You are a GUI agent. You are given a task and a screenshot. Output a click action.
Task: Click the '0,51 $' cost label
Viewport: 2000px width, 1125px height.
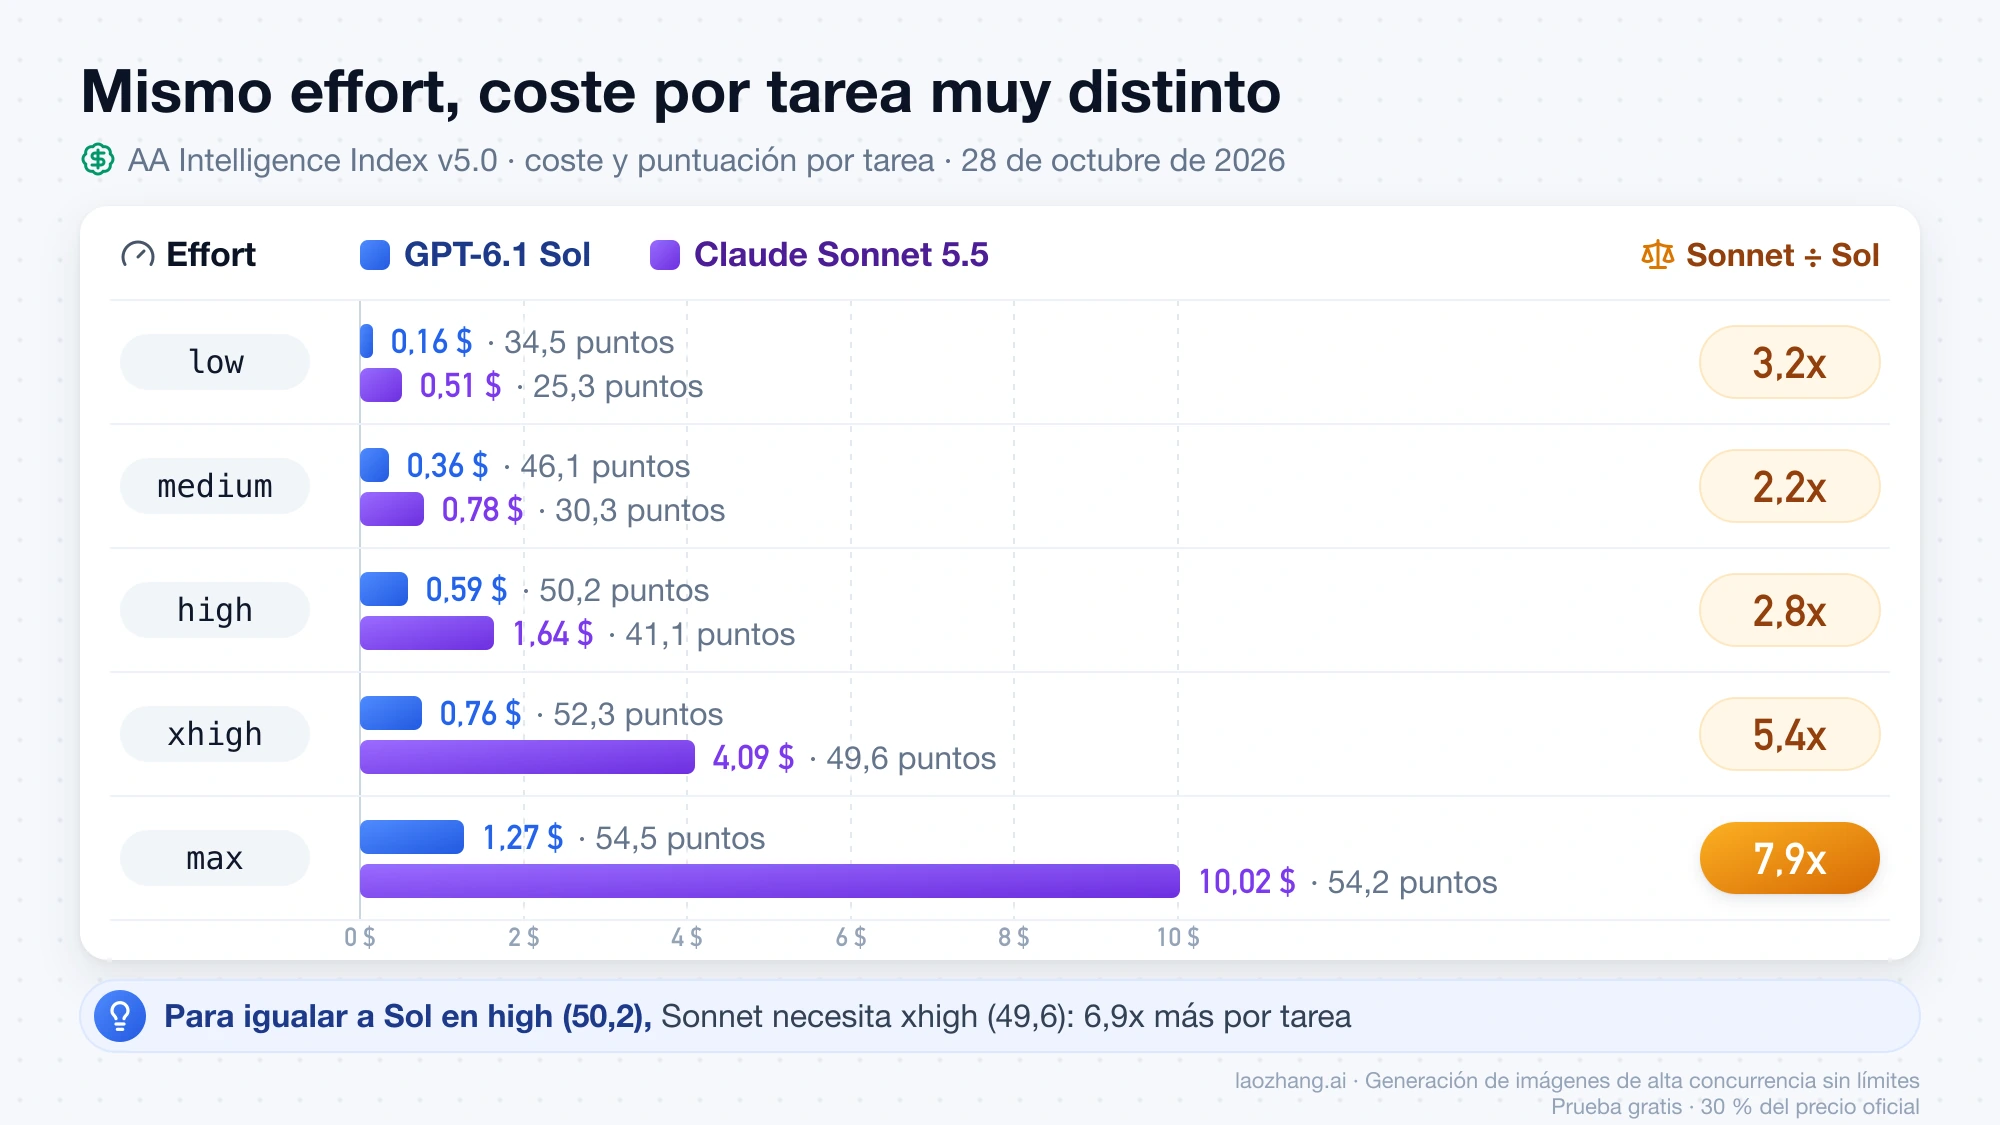pos(460,386)
